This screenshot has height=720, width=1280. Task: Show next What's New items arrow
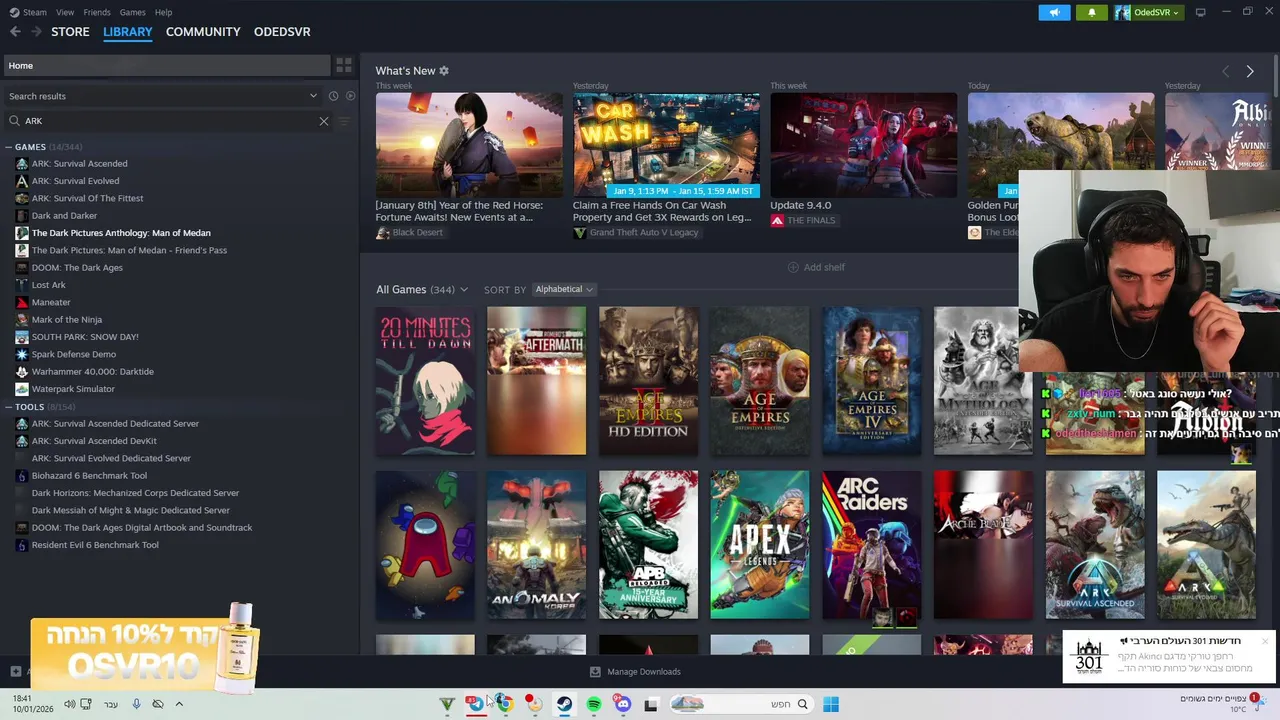(x=1250, y=71)
